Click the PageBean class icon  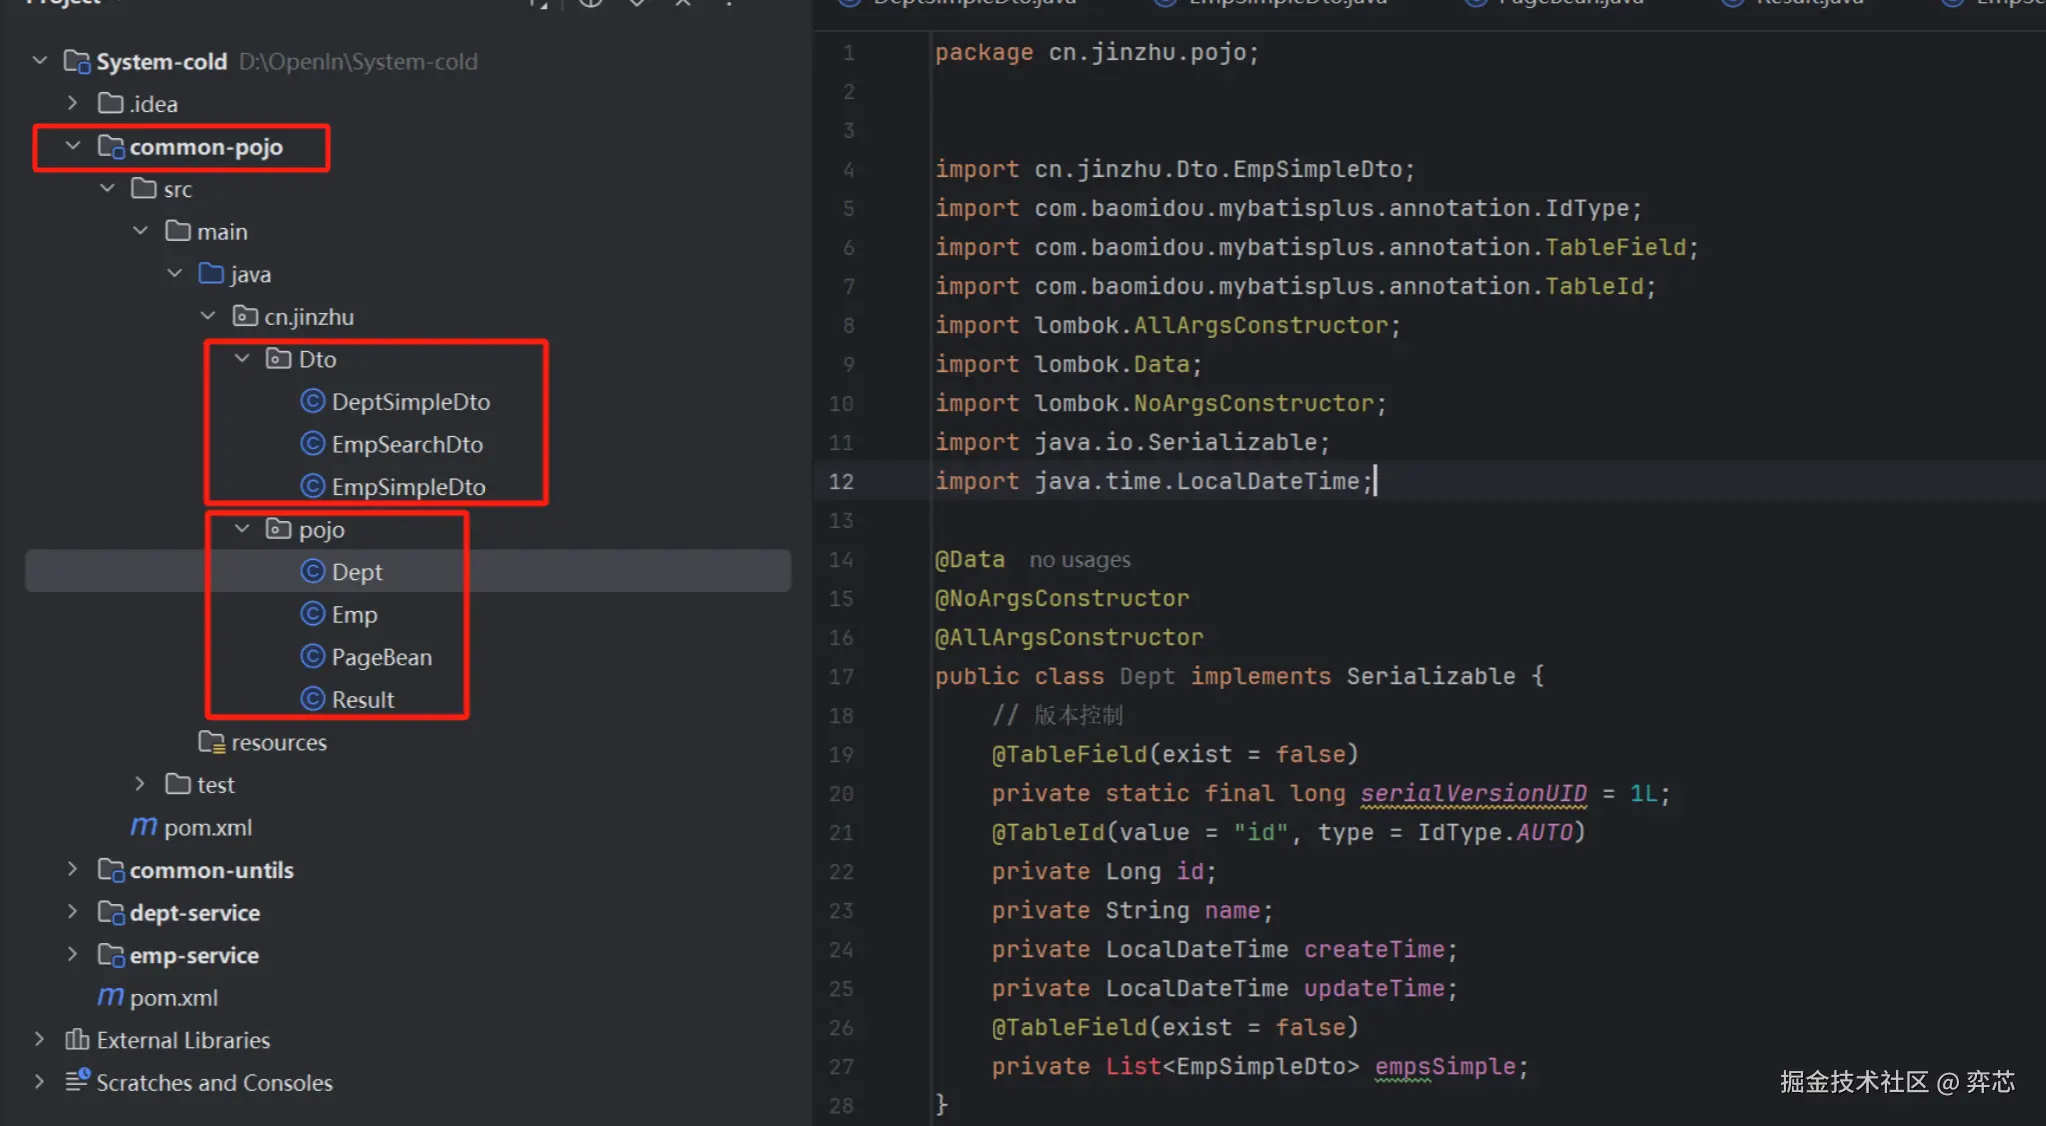pyautogui.click(x=313, y=657)
